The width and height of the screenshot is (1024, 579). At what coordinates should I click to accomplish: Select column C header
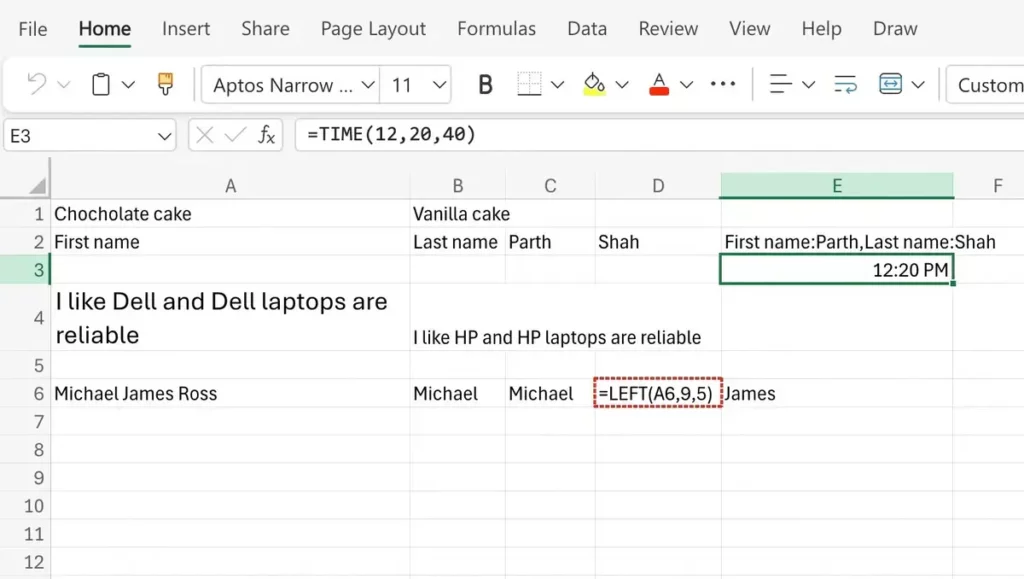[x=551, y=186]
